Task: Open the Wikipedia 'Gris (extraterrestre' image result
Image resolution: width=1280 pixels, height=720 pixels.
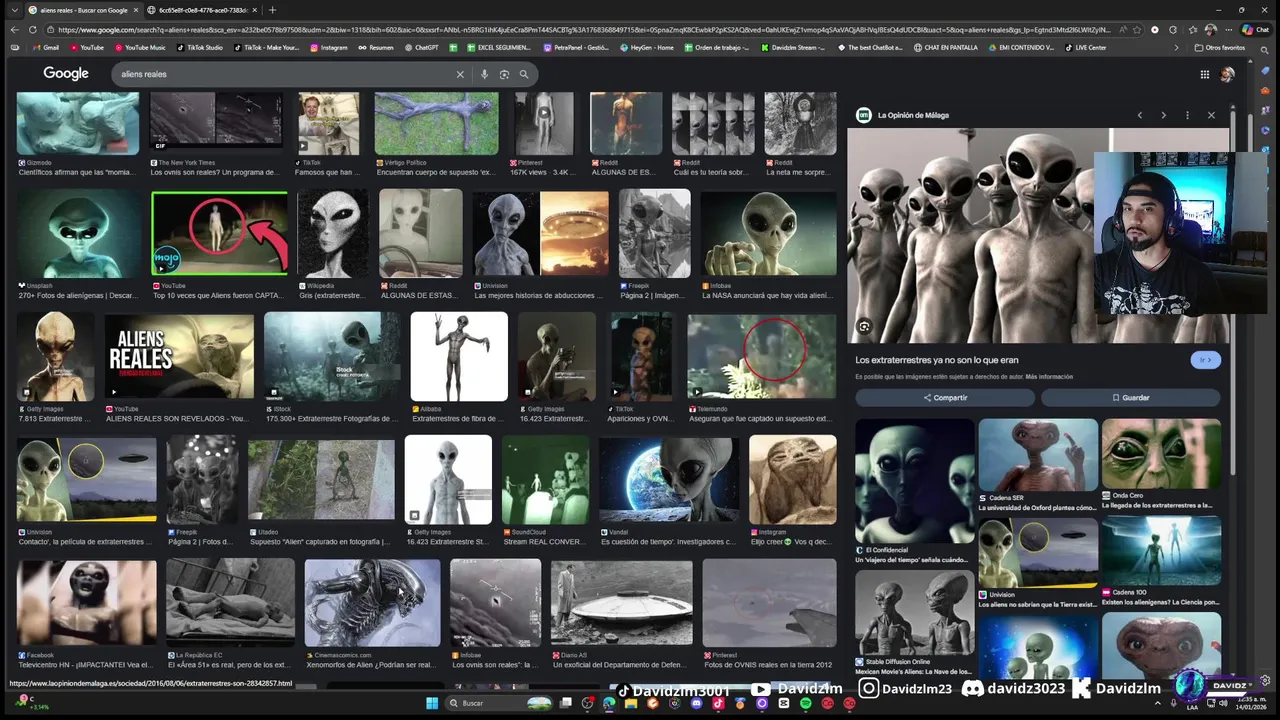Action: point(332,234)
